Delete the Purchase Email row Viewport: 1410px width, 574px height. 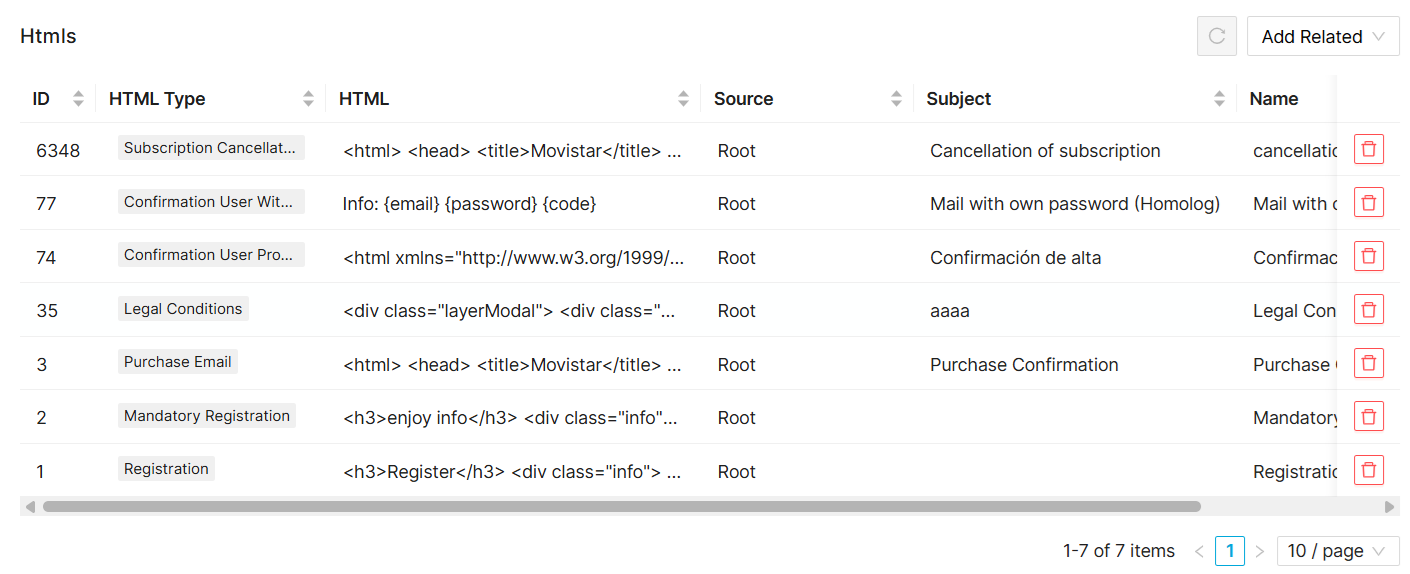pos(1368,364)
